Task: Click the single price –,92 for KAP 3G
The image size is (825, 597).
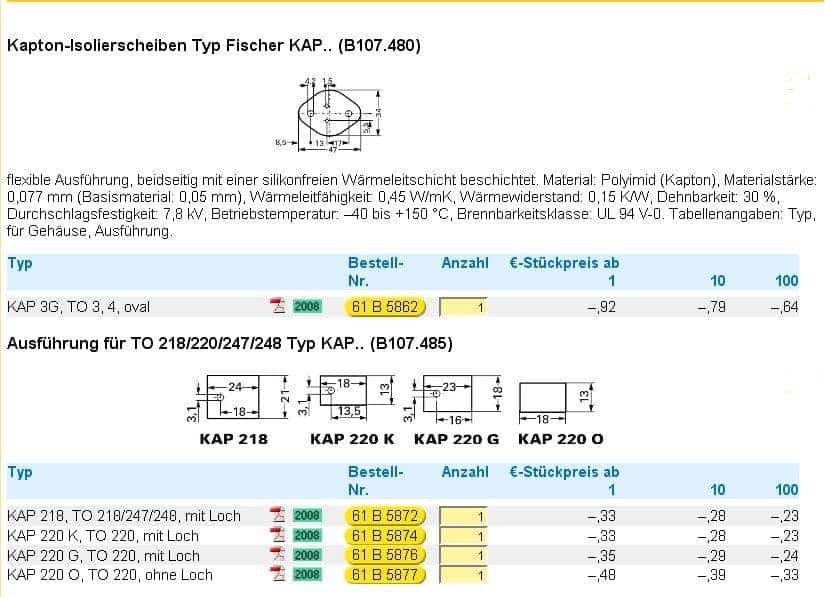Action: [x=601, y=307]
